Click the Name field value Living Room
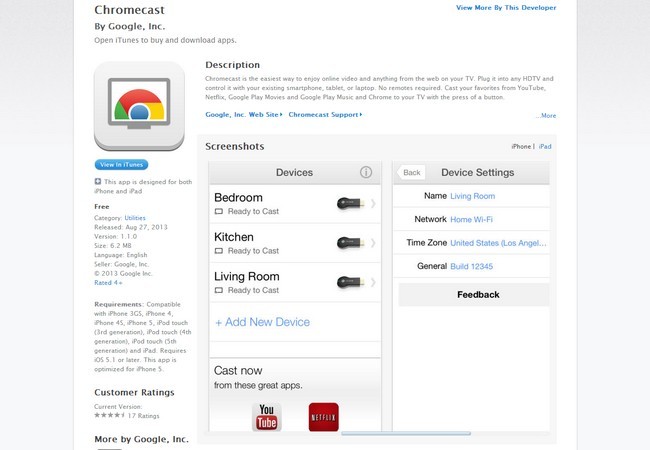Viewport: 650px width, 450px height. click(473, 196)
